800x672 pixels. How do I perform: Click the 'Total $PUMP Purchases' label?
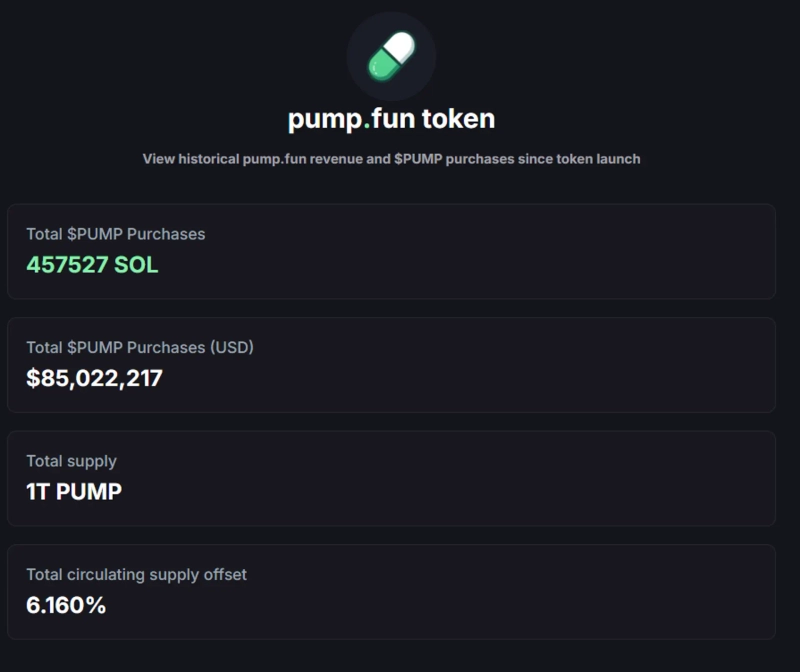pyautogui.click(x=115, y=234)
